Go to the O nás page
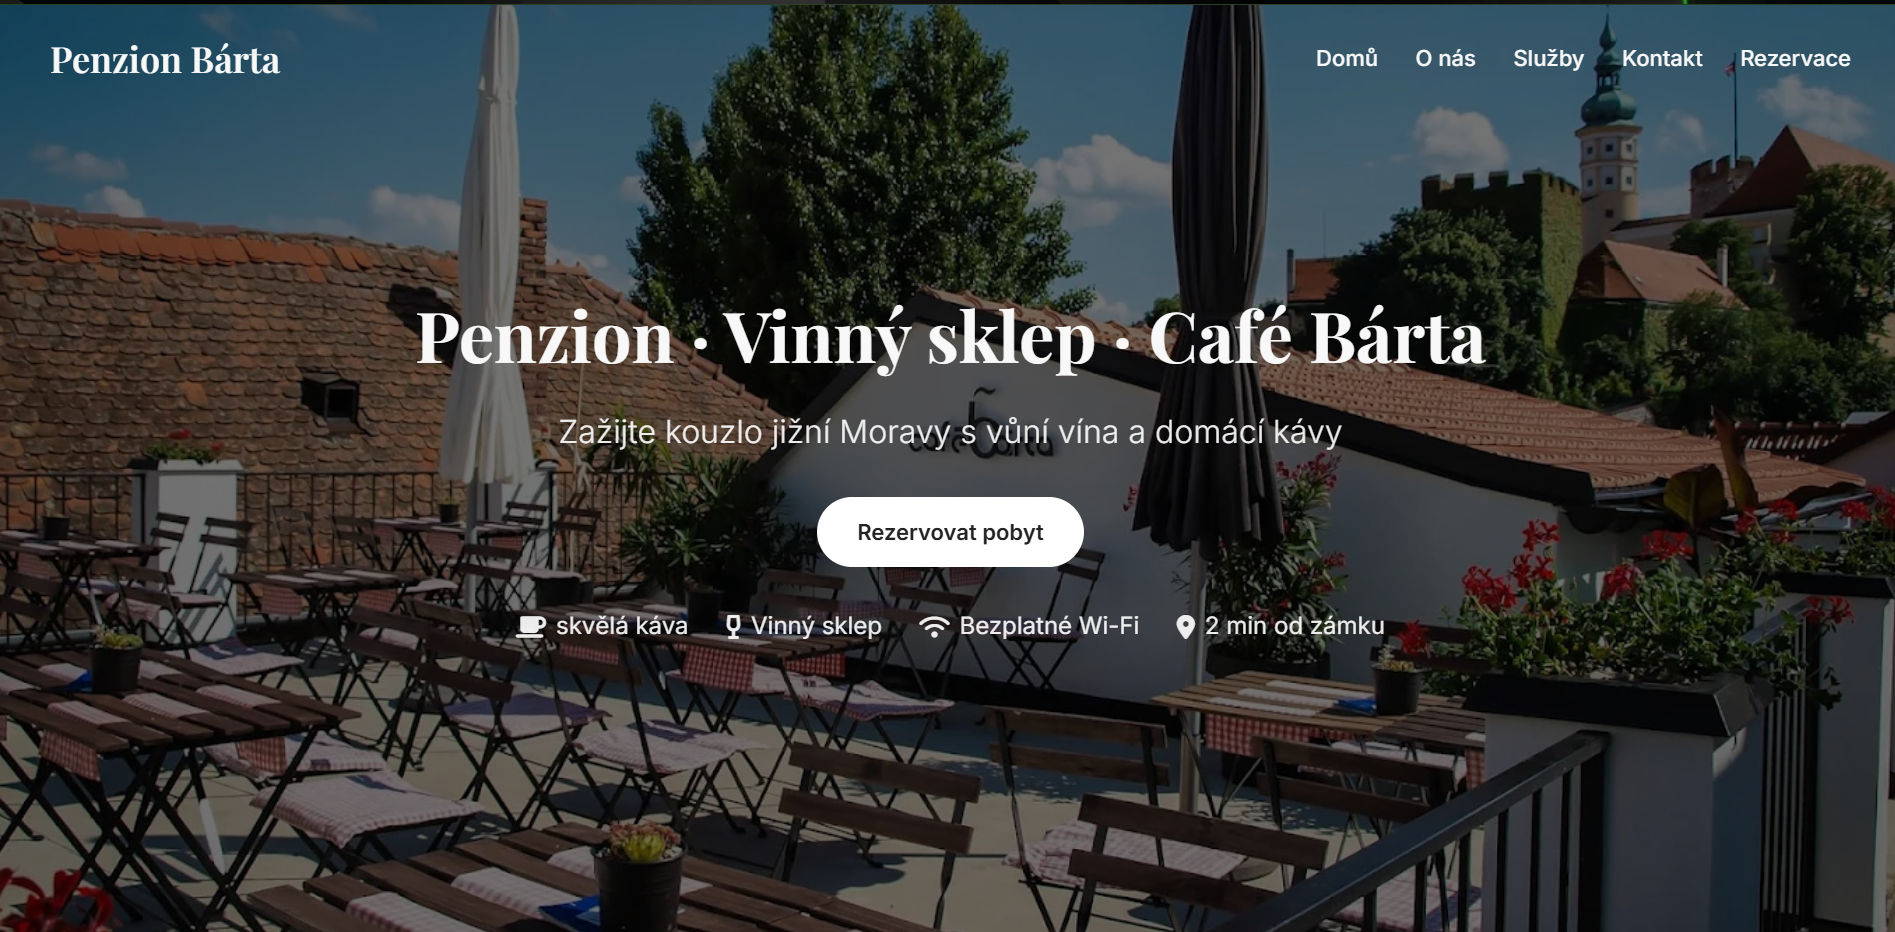 point(1445,58)
